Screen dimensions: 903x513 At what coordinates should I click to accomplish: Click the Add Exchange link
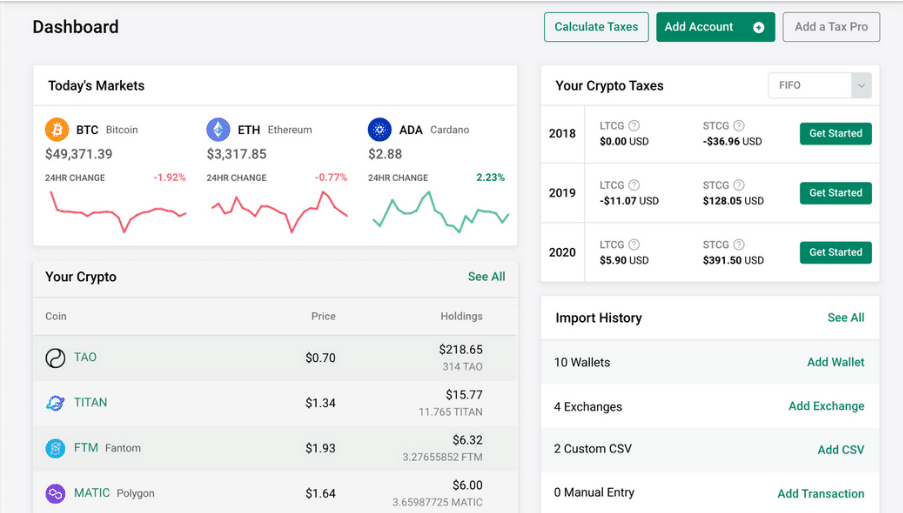pyautogui.click(x=826, y=407)
